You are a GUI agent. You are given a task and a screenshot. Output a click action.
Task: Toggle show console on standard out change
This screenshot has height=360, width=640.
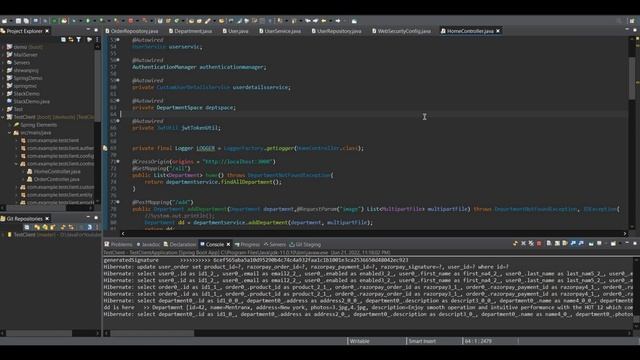[x=573, y=244]
